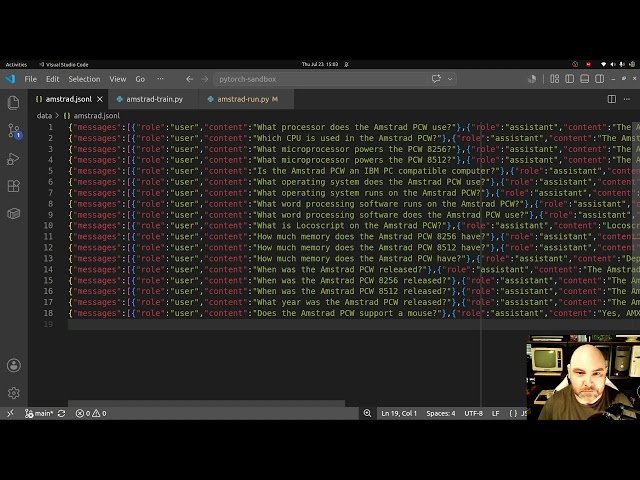Click text "What processor does the Amstrad PCW use?"
This screenshot has height=480, width=640.
354,127
